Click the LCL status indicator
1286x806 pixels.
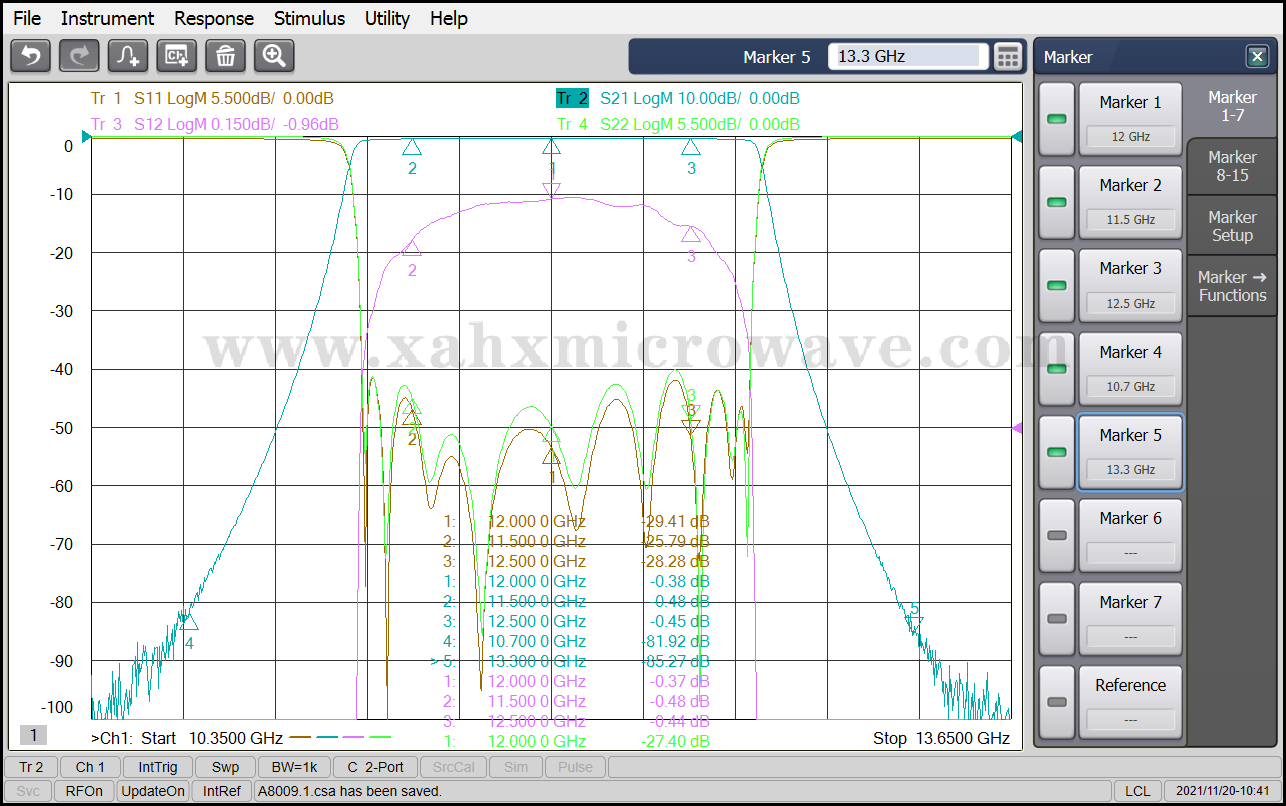[x=1137, y=791]
